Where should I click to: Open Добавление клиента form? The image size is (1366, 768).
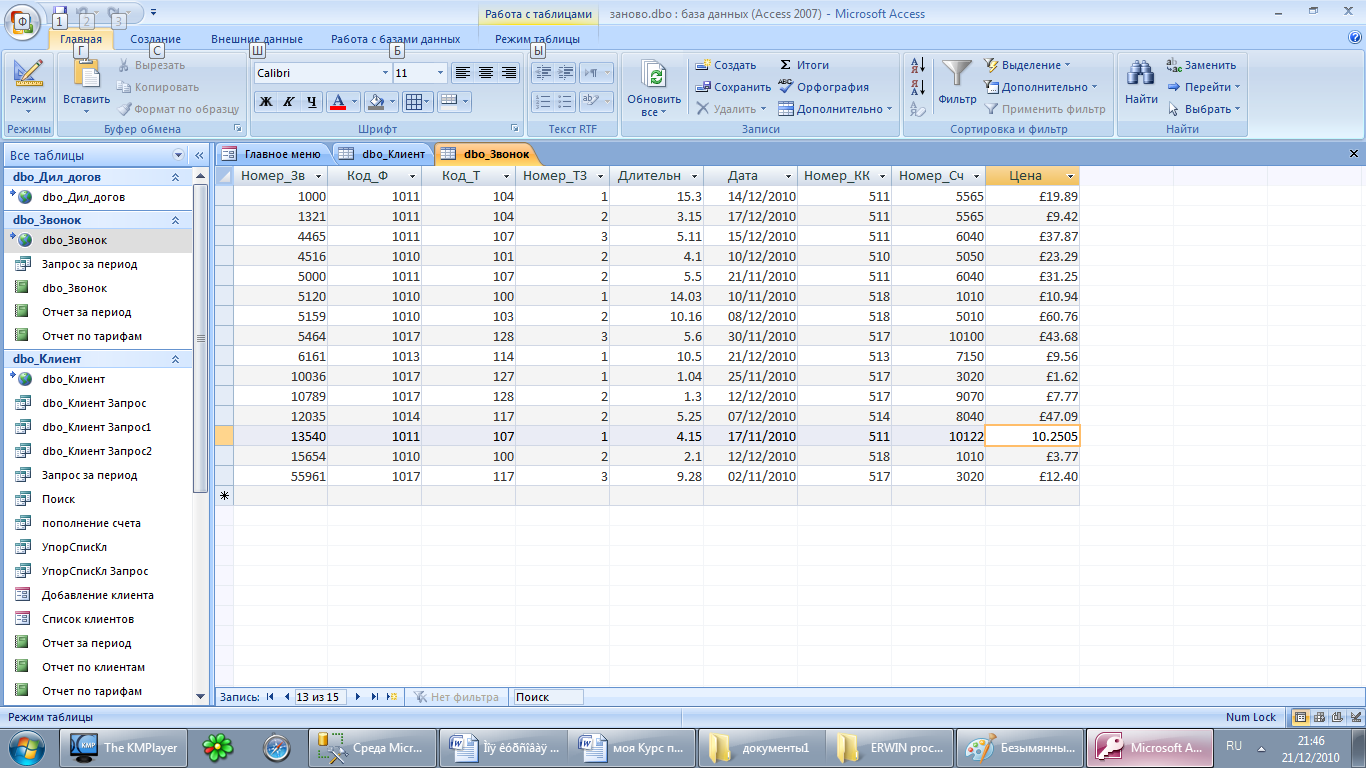[x=98, y=595]
